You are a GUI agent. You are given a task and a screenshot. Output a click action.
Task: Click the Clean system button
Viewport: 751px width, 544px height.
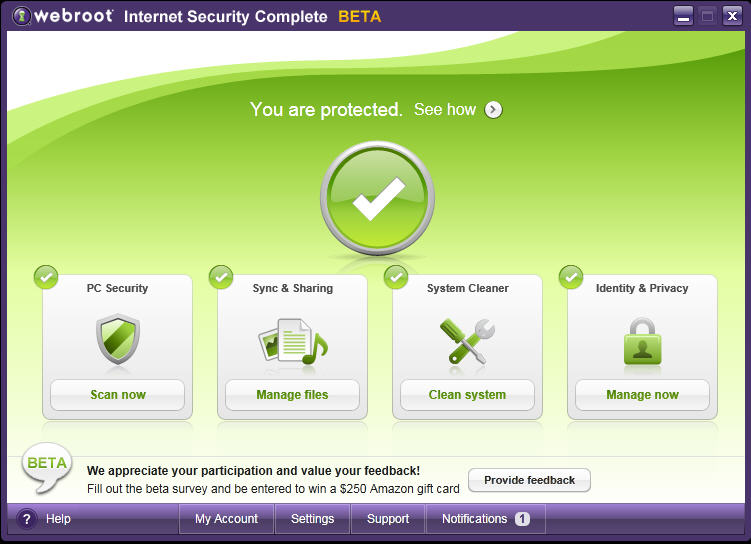(467, 395)
